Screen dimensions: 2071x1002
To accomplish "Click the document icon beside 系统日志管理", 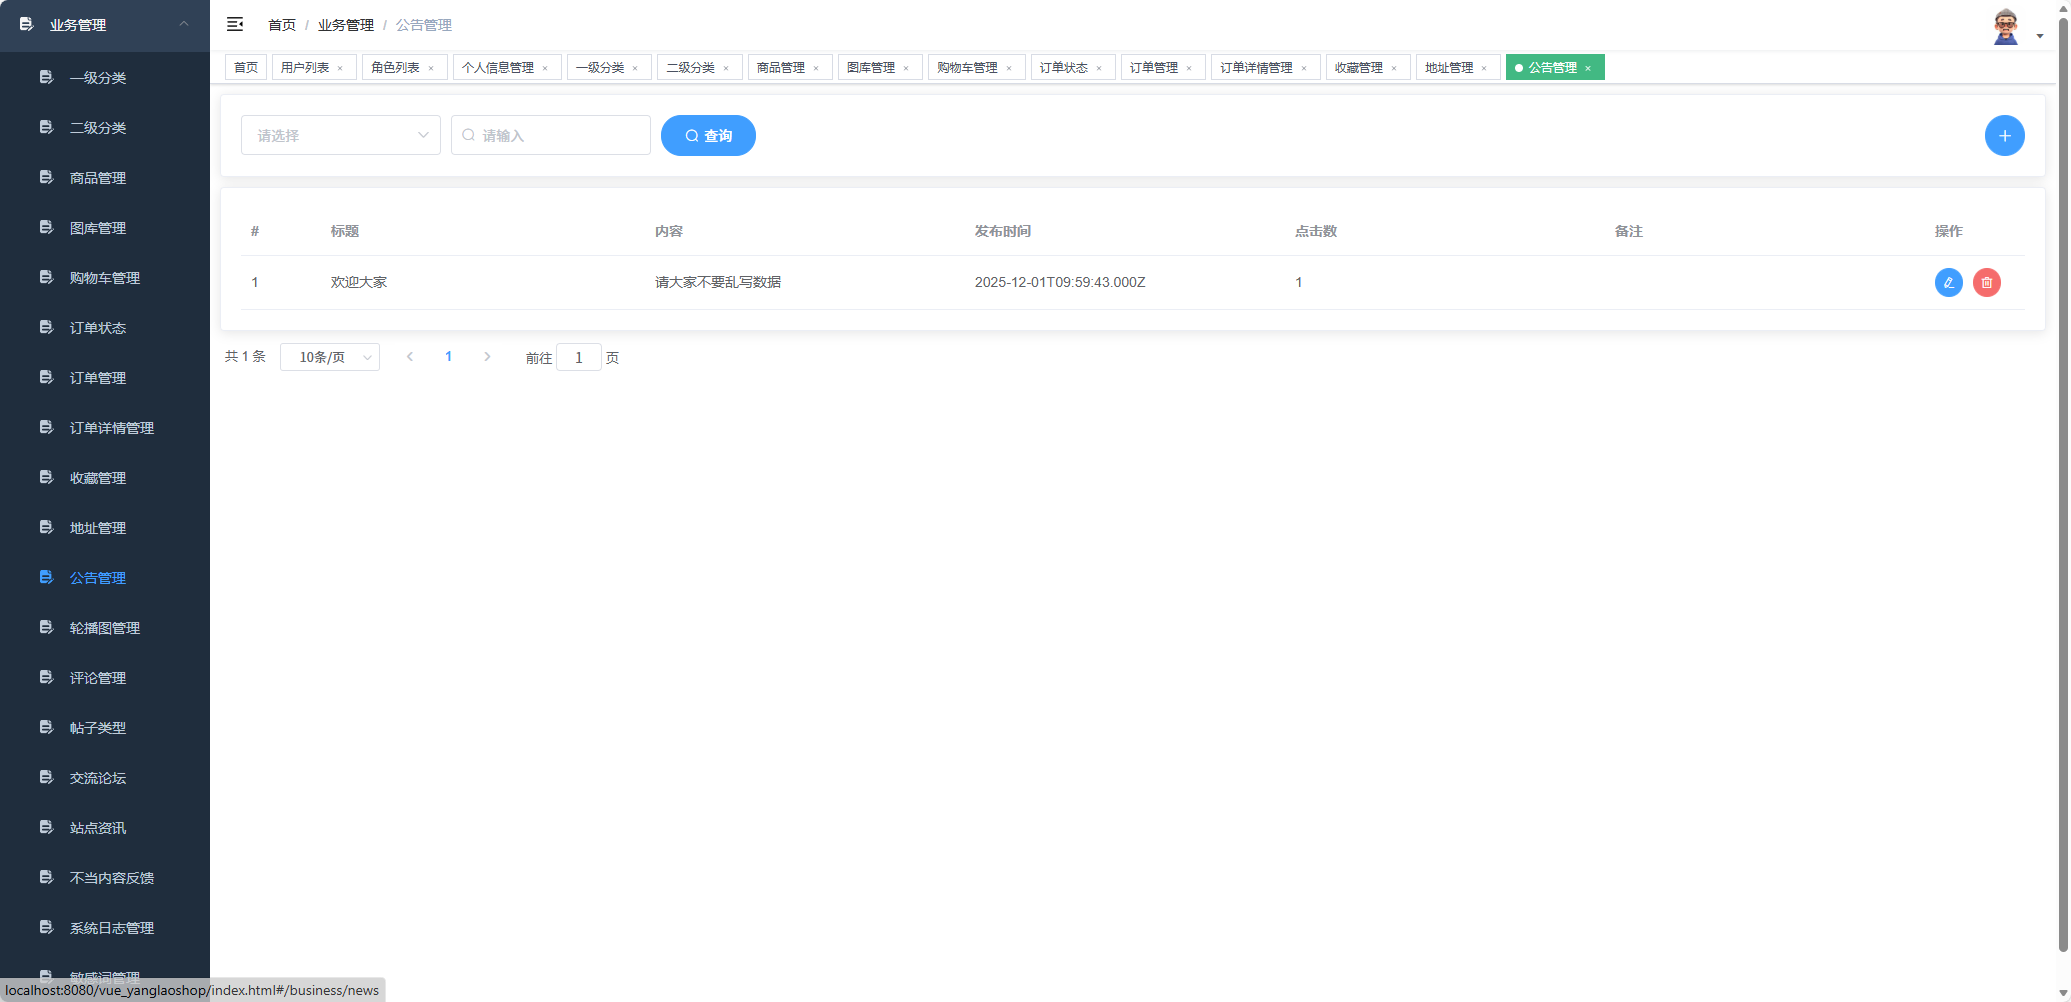I will click(46, 927).
